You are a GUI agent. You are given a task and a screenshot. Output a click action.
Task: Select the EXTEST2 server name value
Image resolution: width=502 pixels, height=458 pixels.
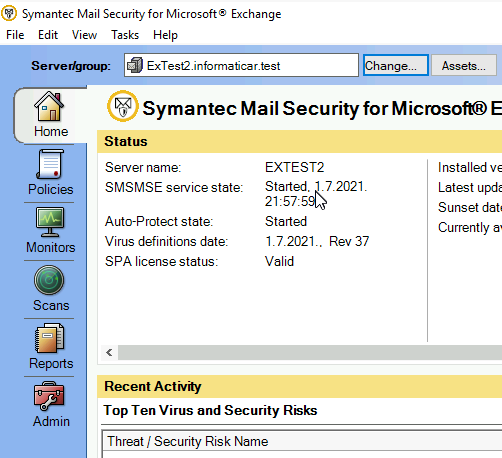pos(294,167)
